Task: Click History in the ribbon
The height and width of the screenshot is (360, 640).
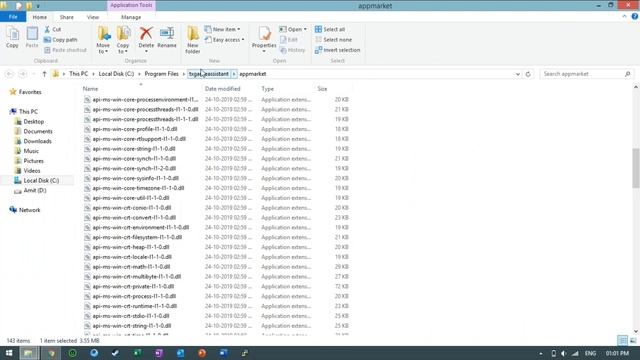Action: (x=293, y=50)
